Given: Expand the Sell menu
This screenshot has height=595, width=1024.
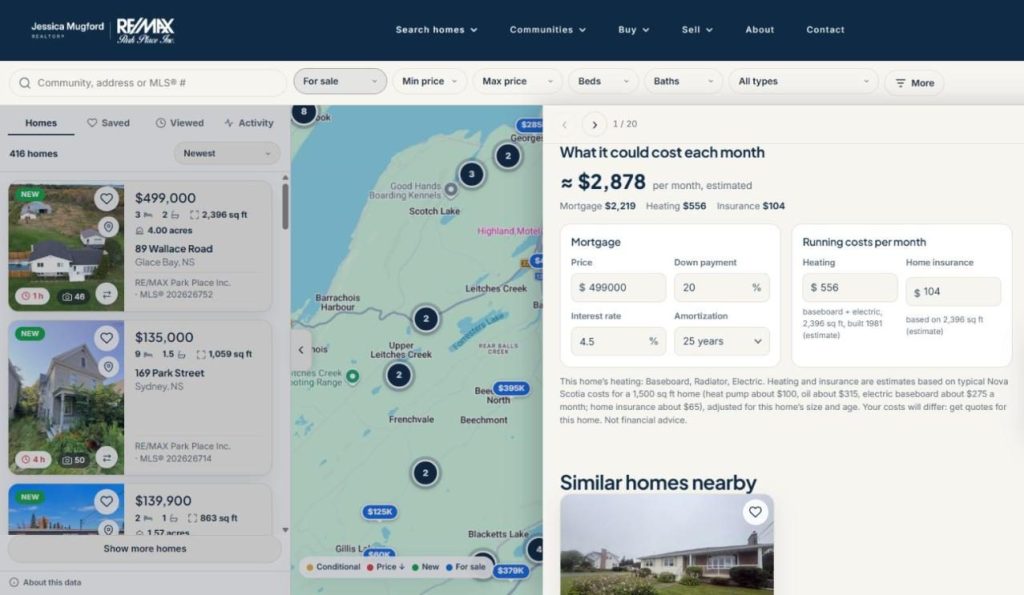Looking at the screenshot, I should coord(697,29).
